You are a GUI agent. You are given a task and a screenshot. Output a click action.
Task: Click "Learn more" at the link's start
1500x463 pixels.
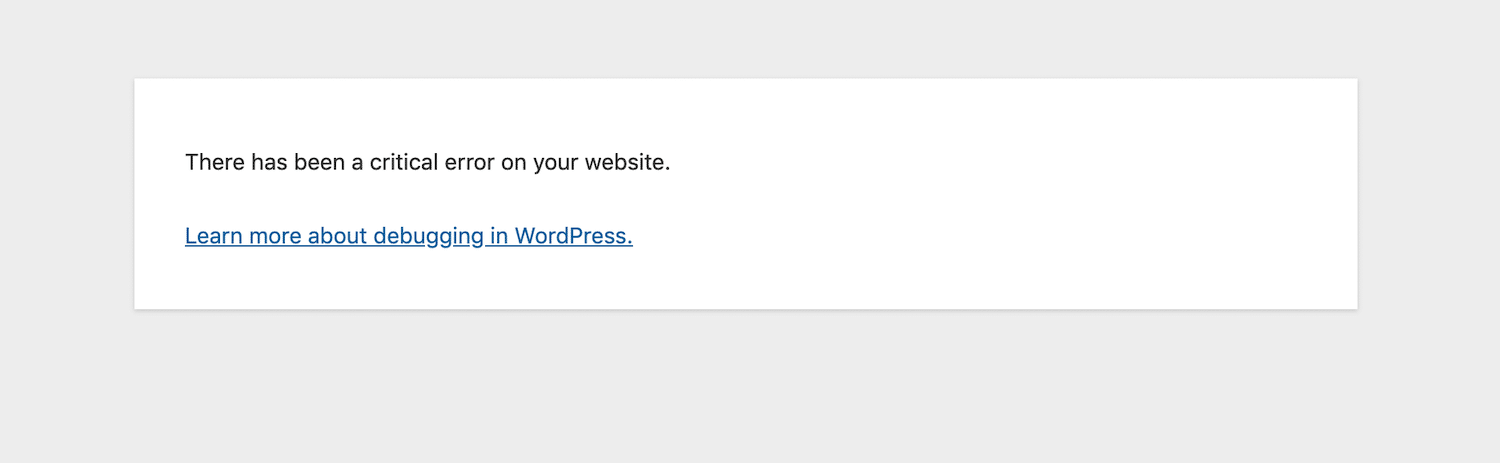(243, 236)
